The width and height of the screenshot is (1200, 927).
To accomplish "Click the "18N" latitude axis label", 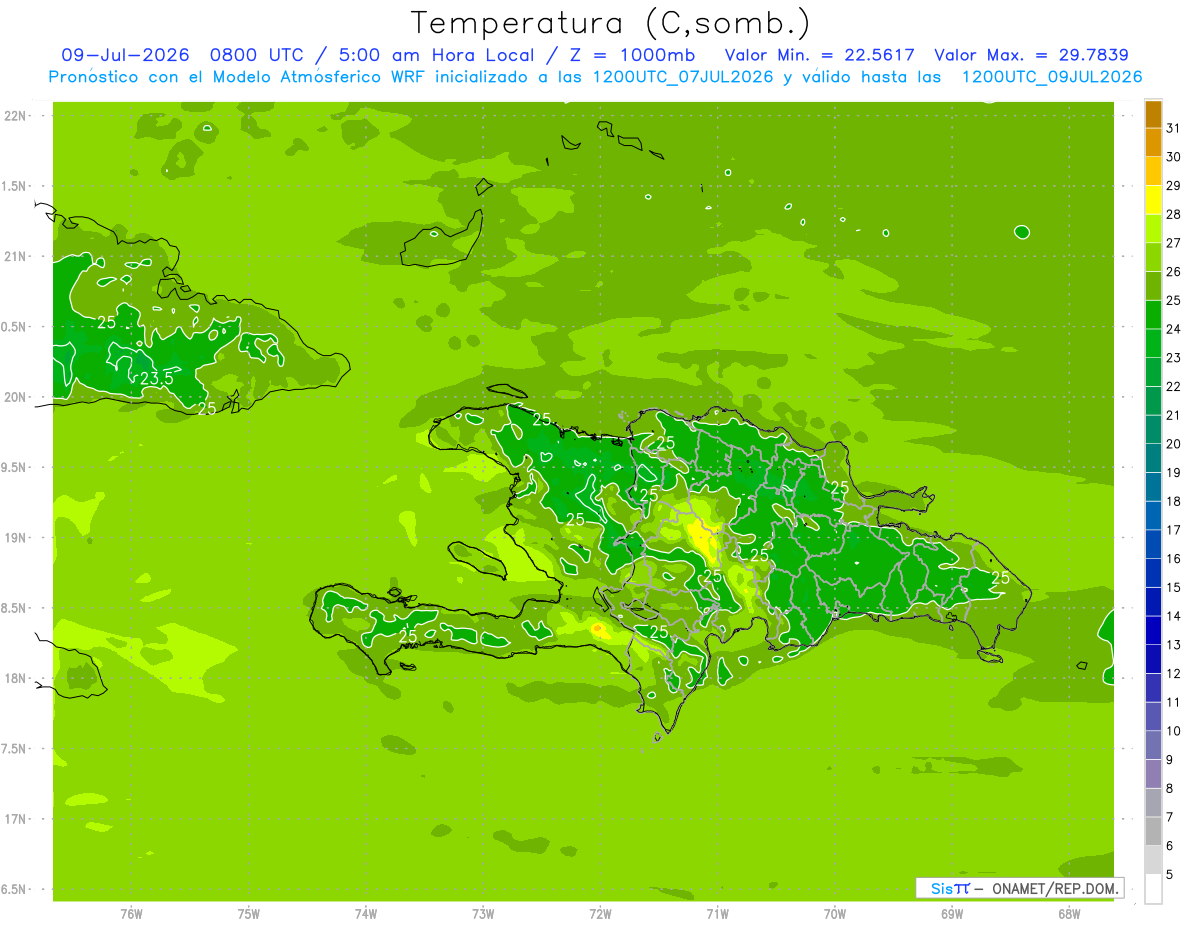I will point(15,679).
